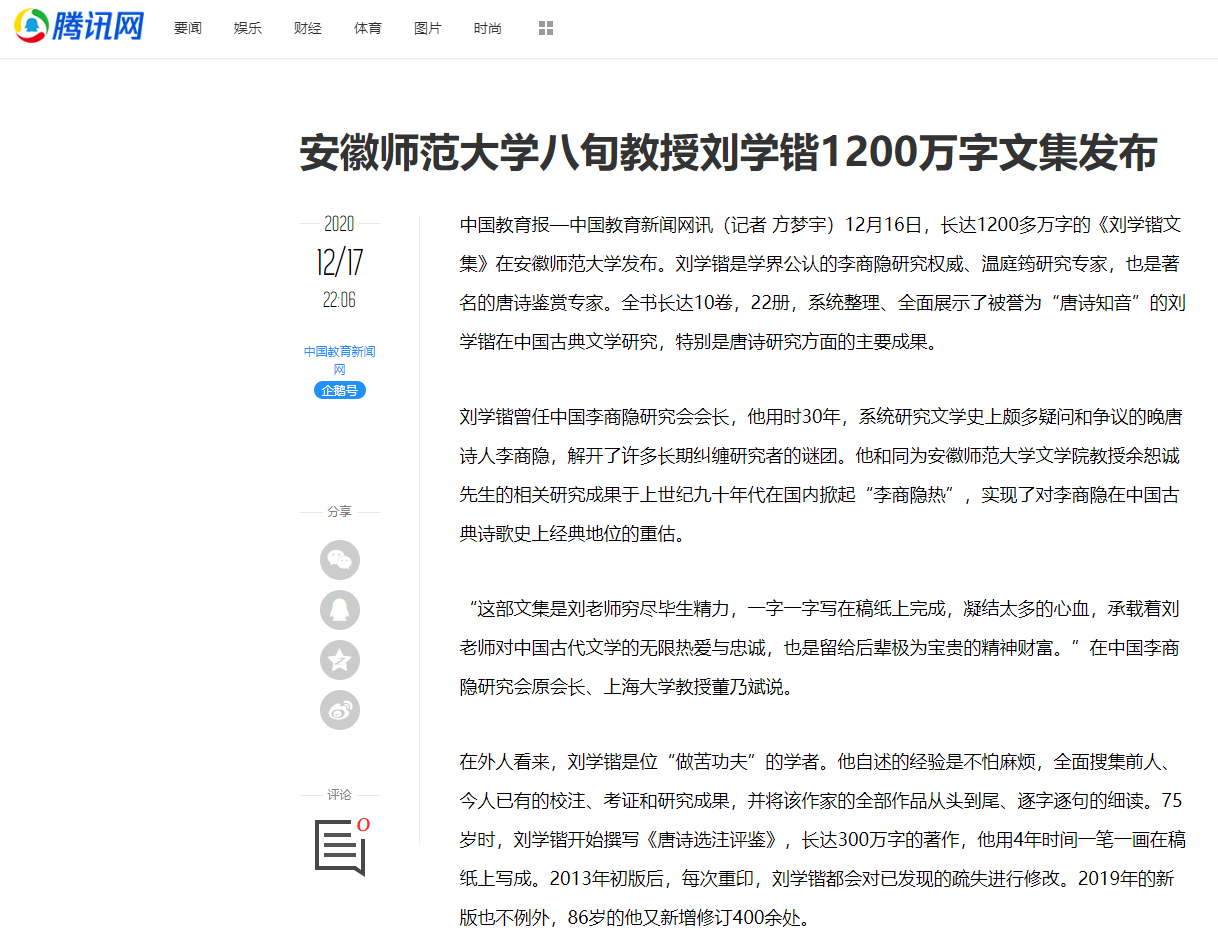Share article to Weibo icon
Image resolution: width=1218 pixels, height=934 pixels.
[x=340, y=710]
